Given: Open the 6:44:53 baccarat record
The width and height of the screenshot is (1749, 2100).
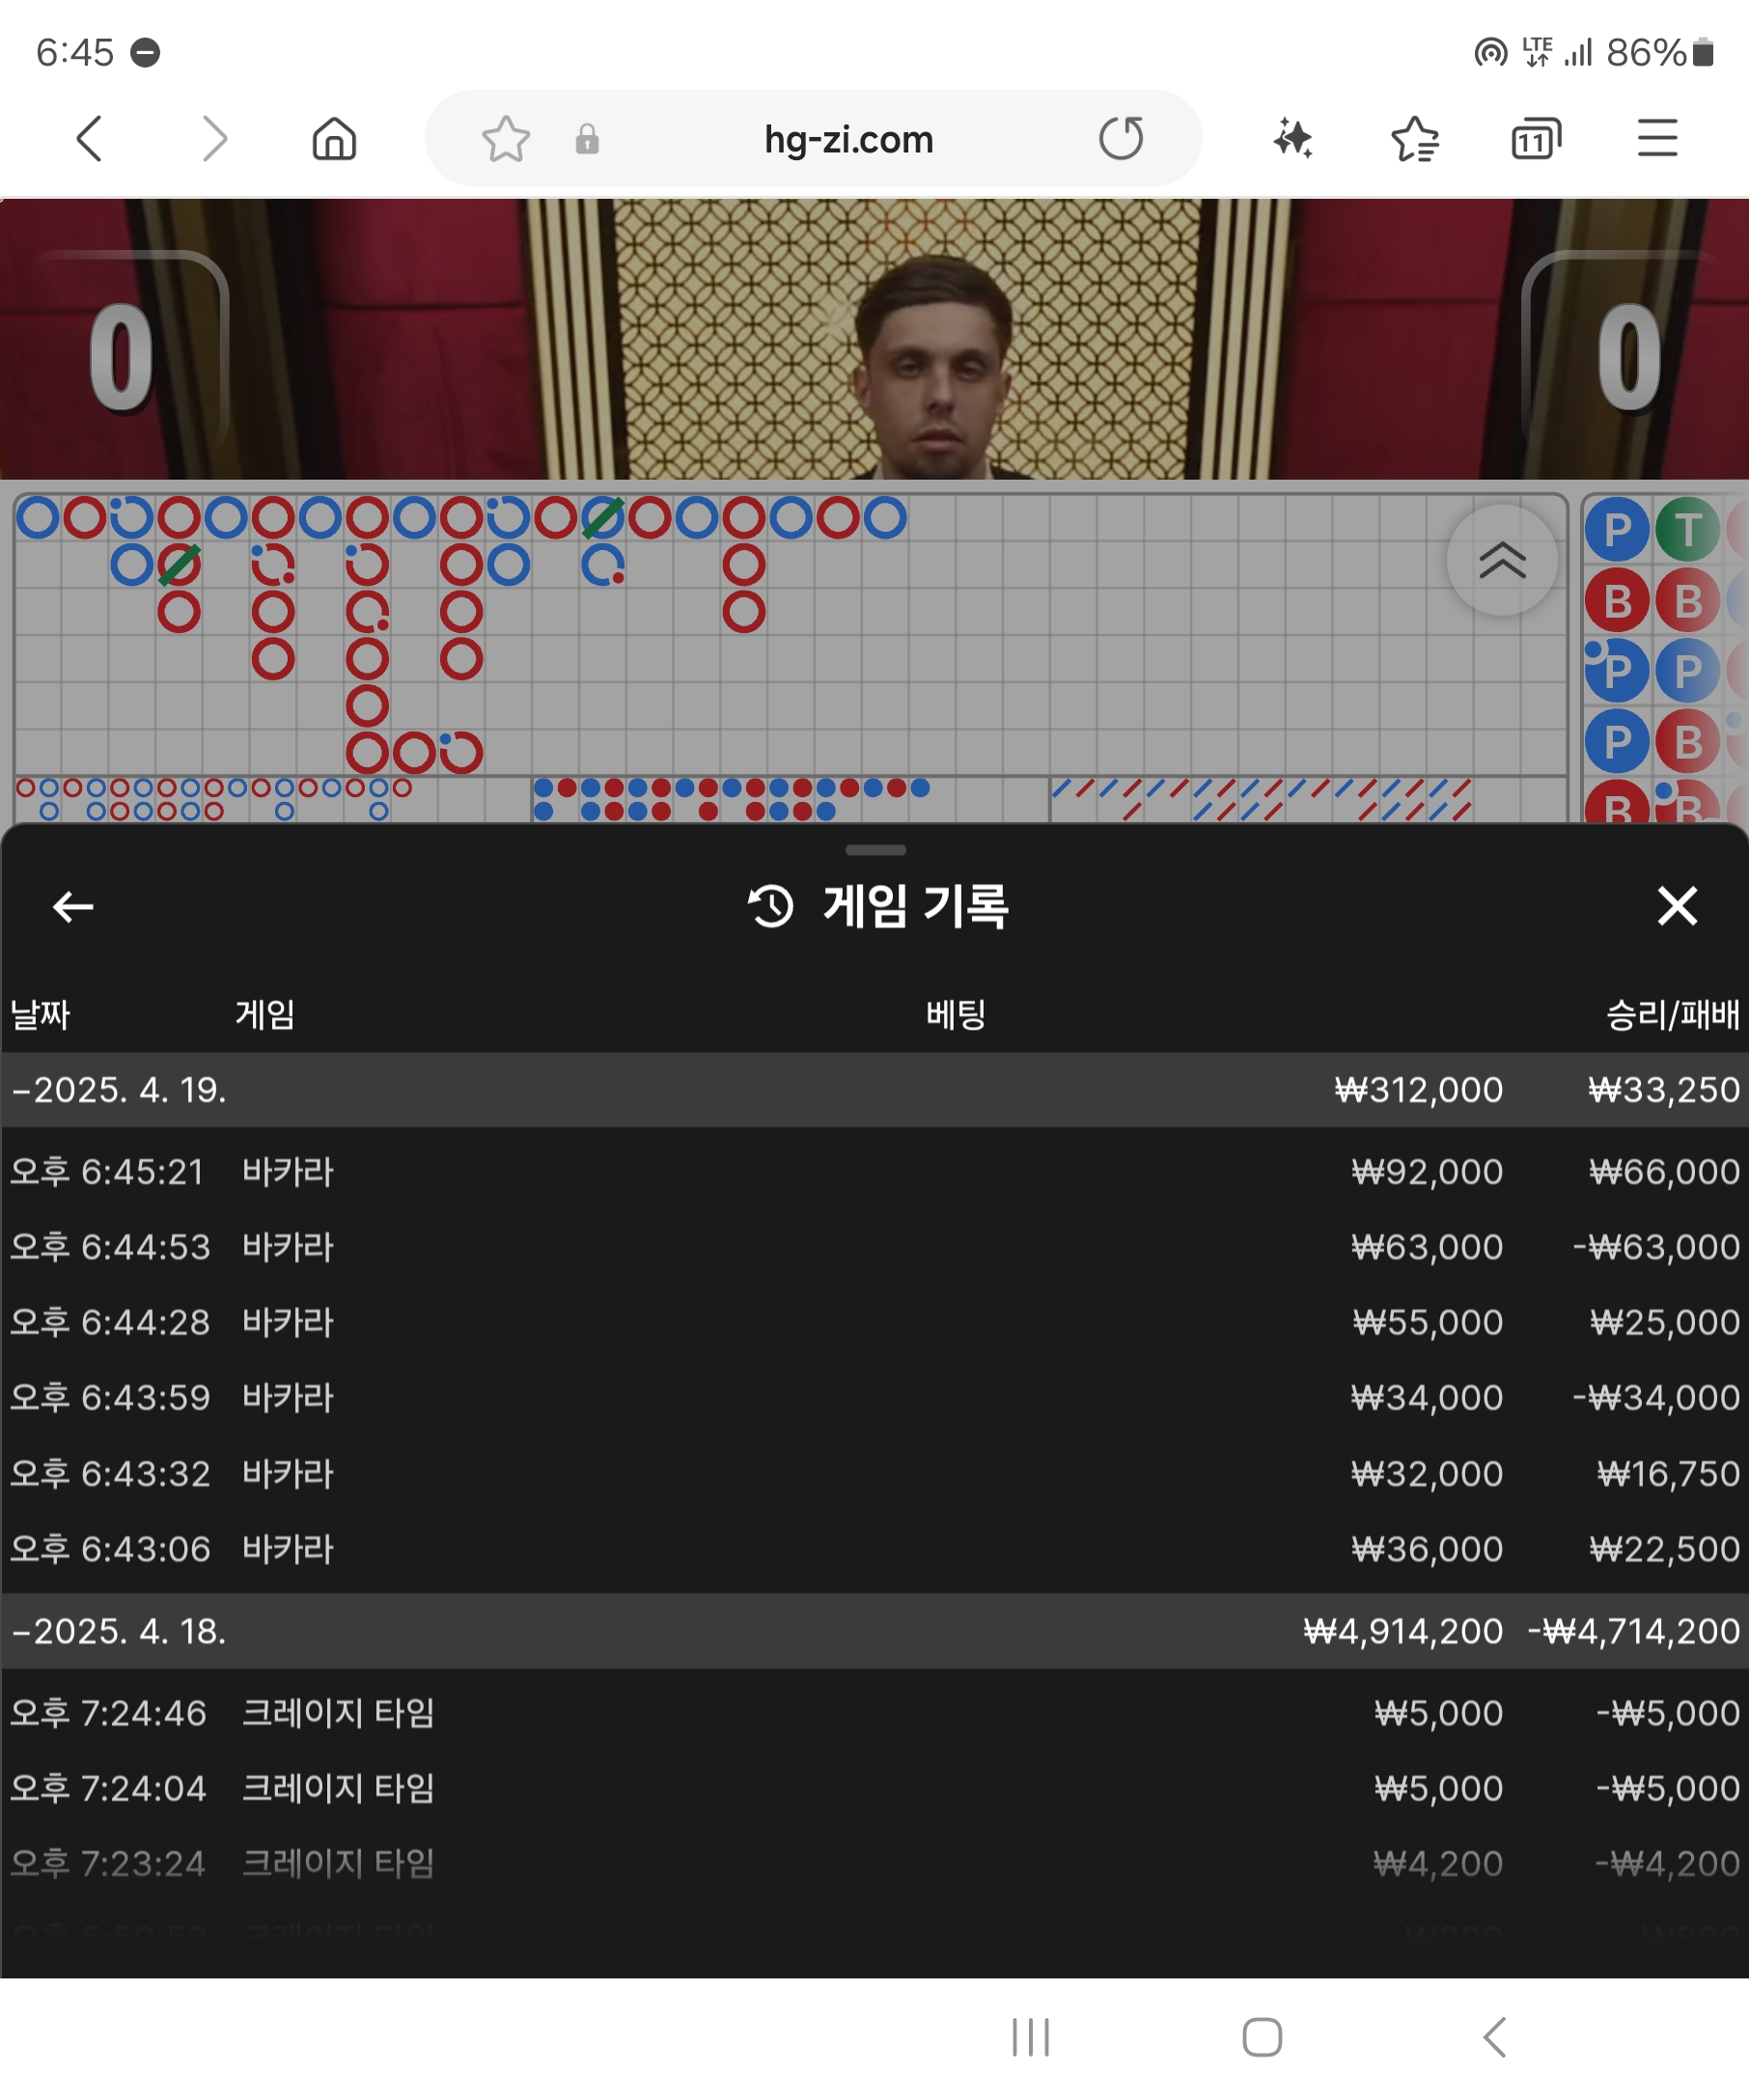Looking at the screenshot, I should (x=874, y=1247).
